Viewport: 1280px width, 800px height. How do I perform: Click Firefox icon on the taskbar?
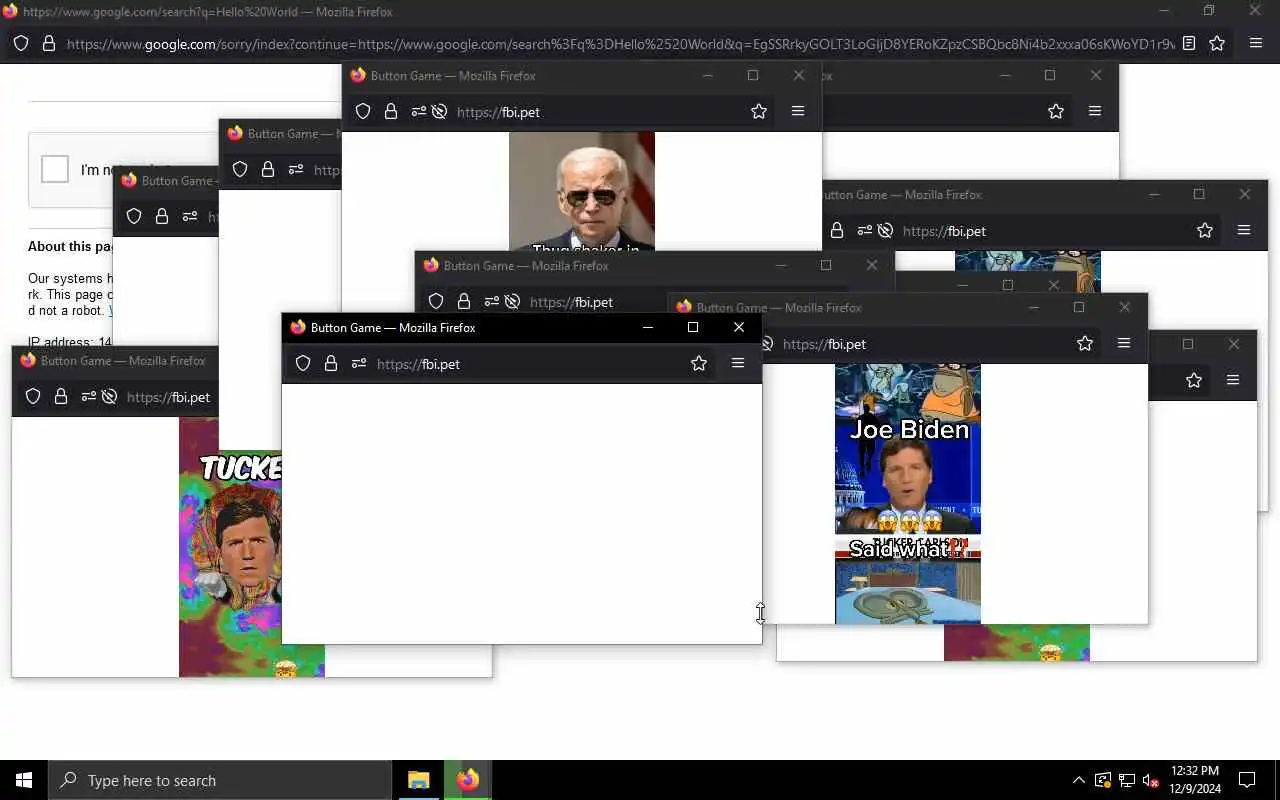tap(468, 780)
